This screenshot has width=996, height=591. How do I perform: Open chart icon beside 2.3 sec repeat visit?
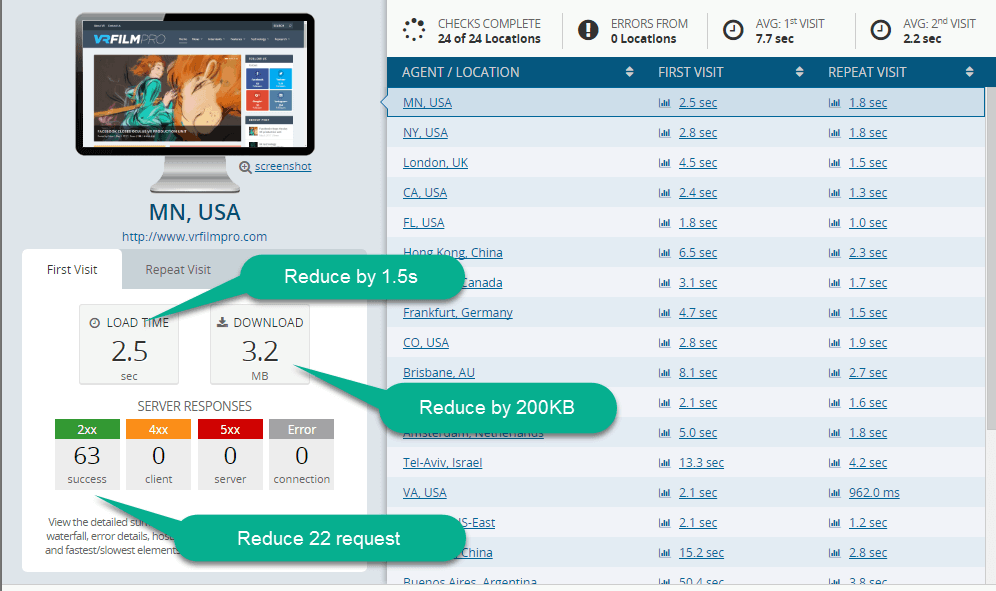click(835, 253)
